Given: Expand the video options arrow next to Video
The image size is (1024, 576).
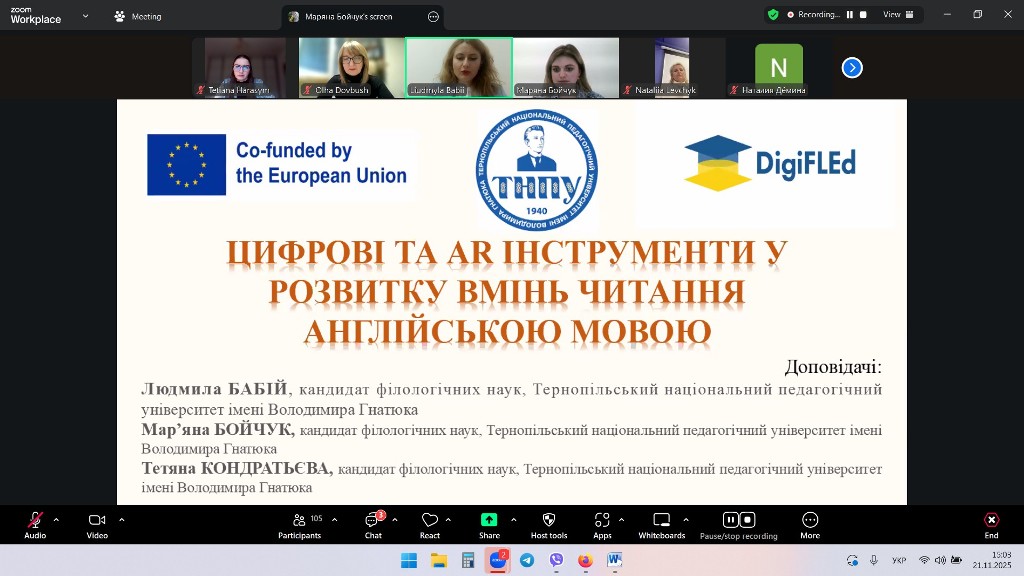Looking at the screenshot, I should 122,519.
